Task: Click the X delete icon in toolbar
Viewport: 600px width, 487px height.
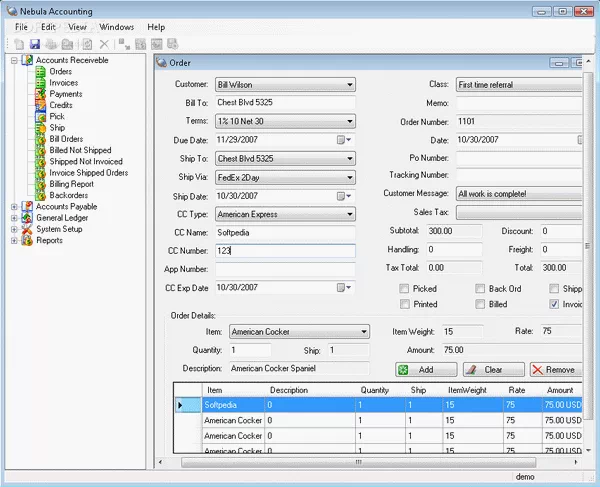Action: (x=104, y=44)
